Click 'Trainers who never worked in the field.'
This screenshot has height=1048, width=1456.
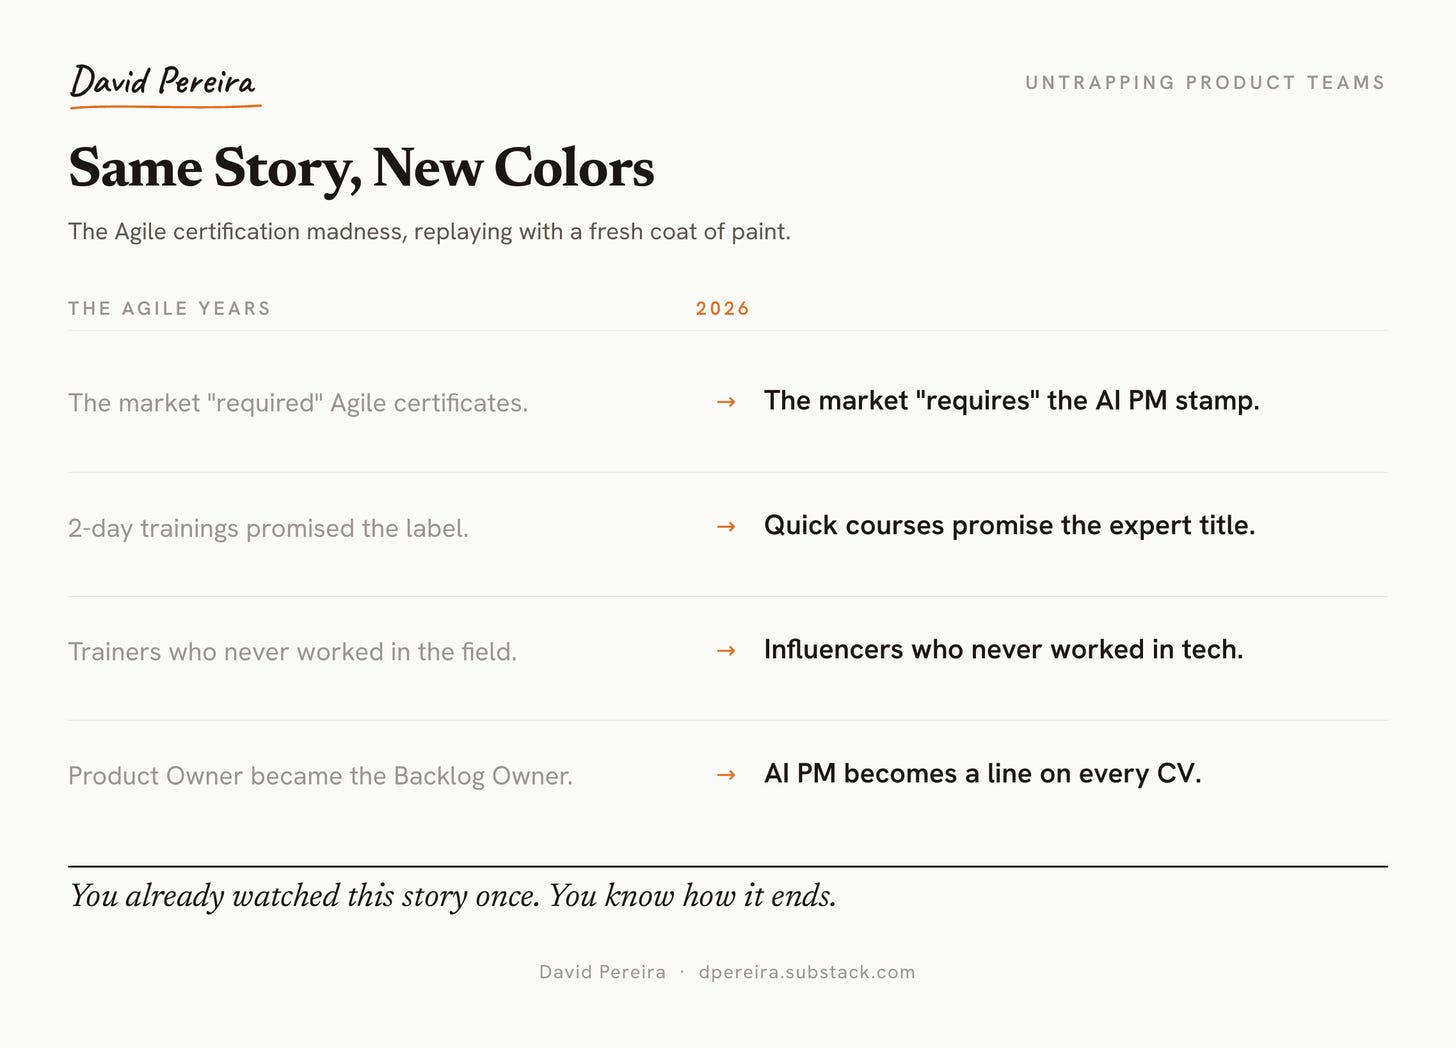[x=292, y=652]
